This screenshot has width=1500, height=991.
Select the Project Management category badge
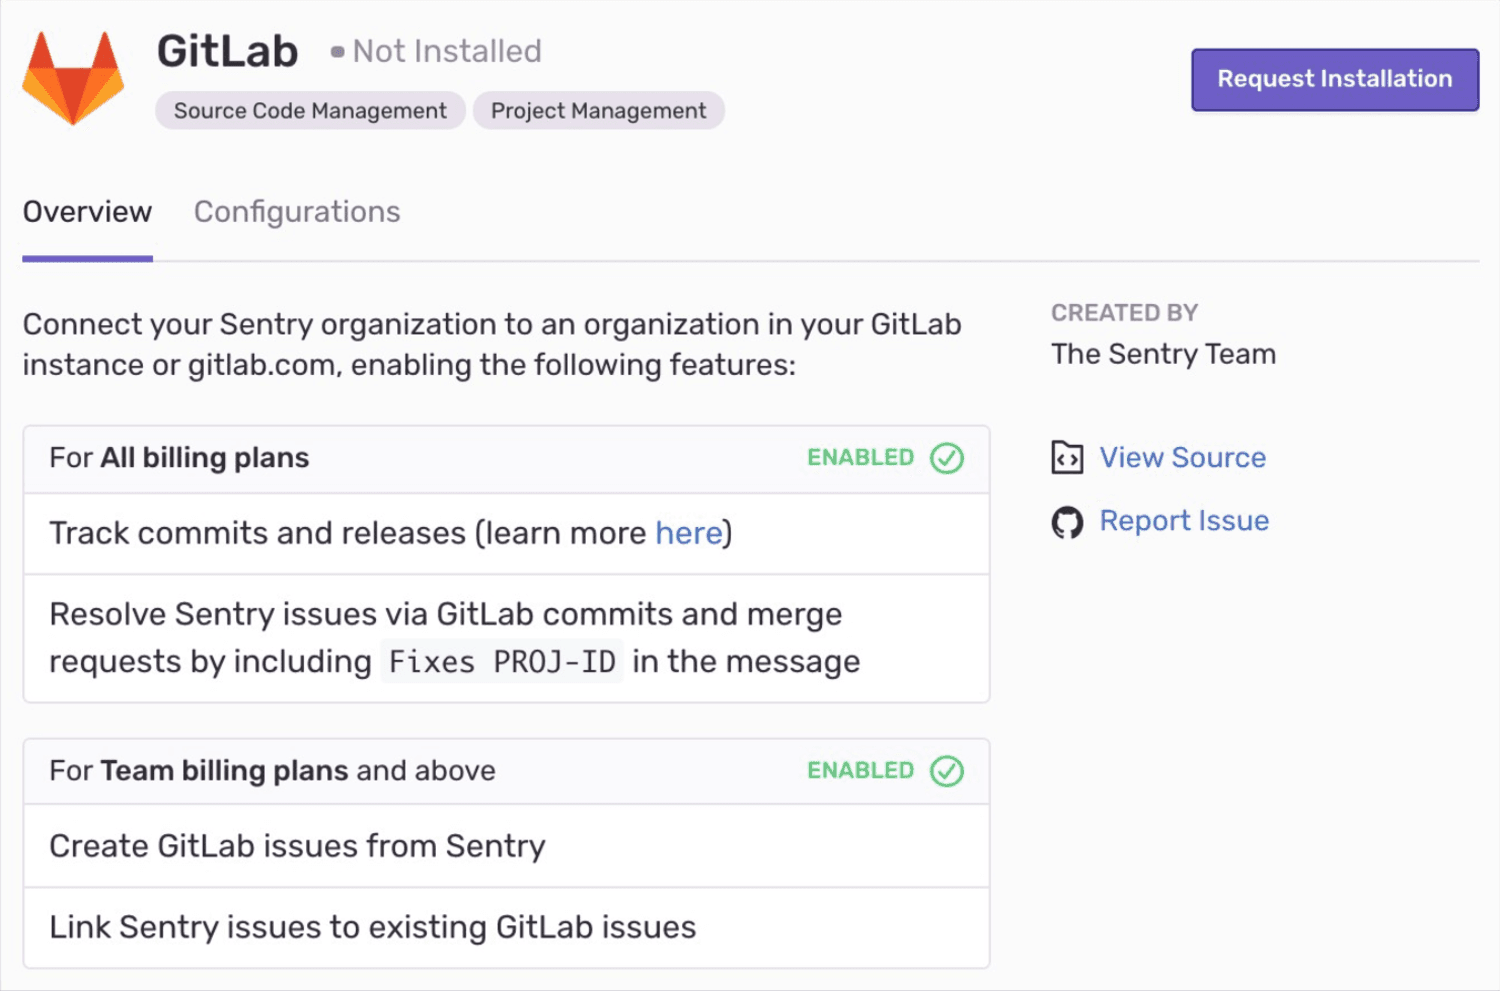point(598,110)
